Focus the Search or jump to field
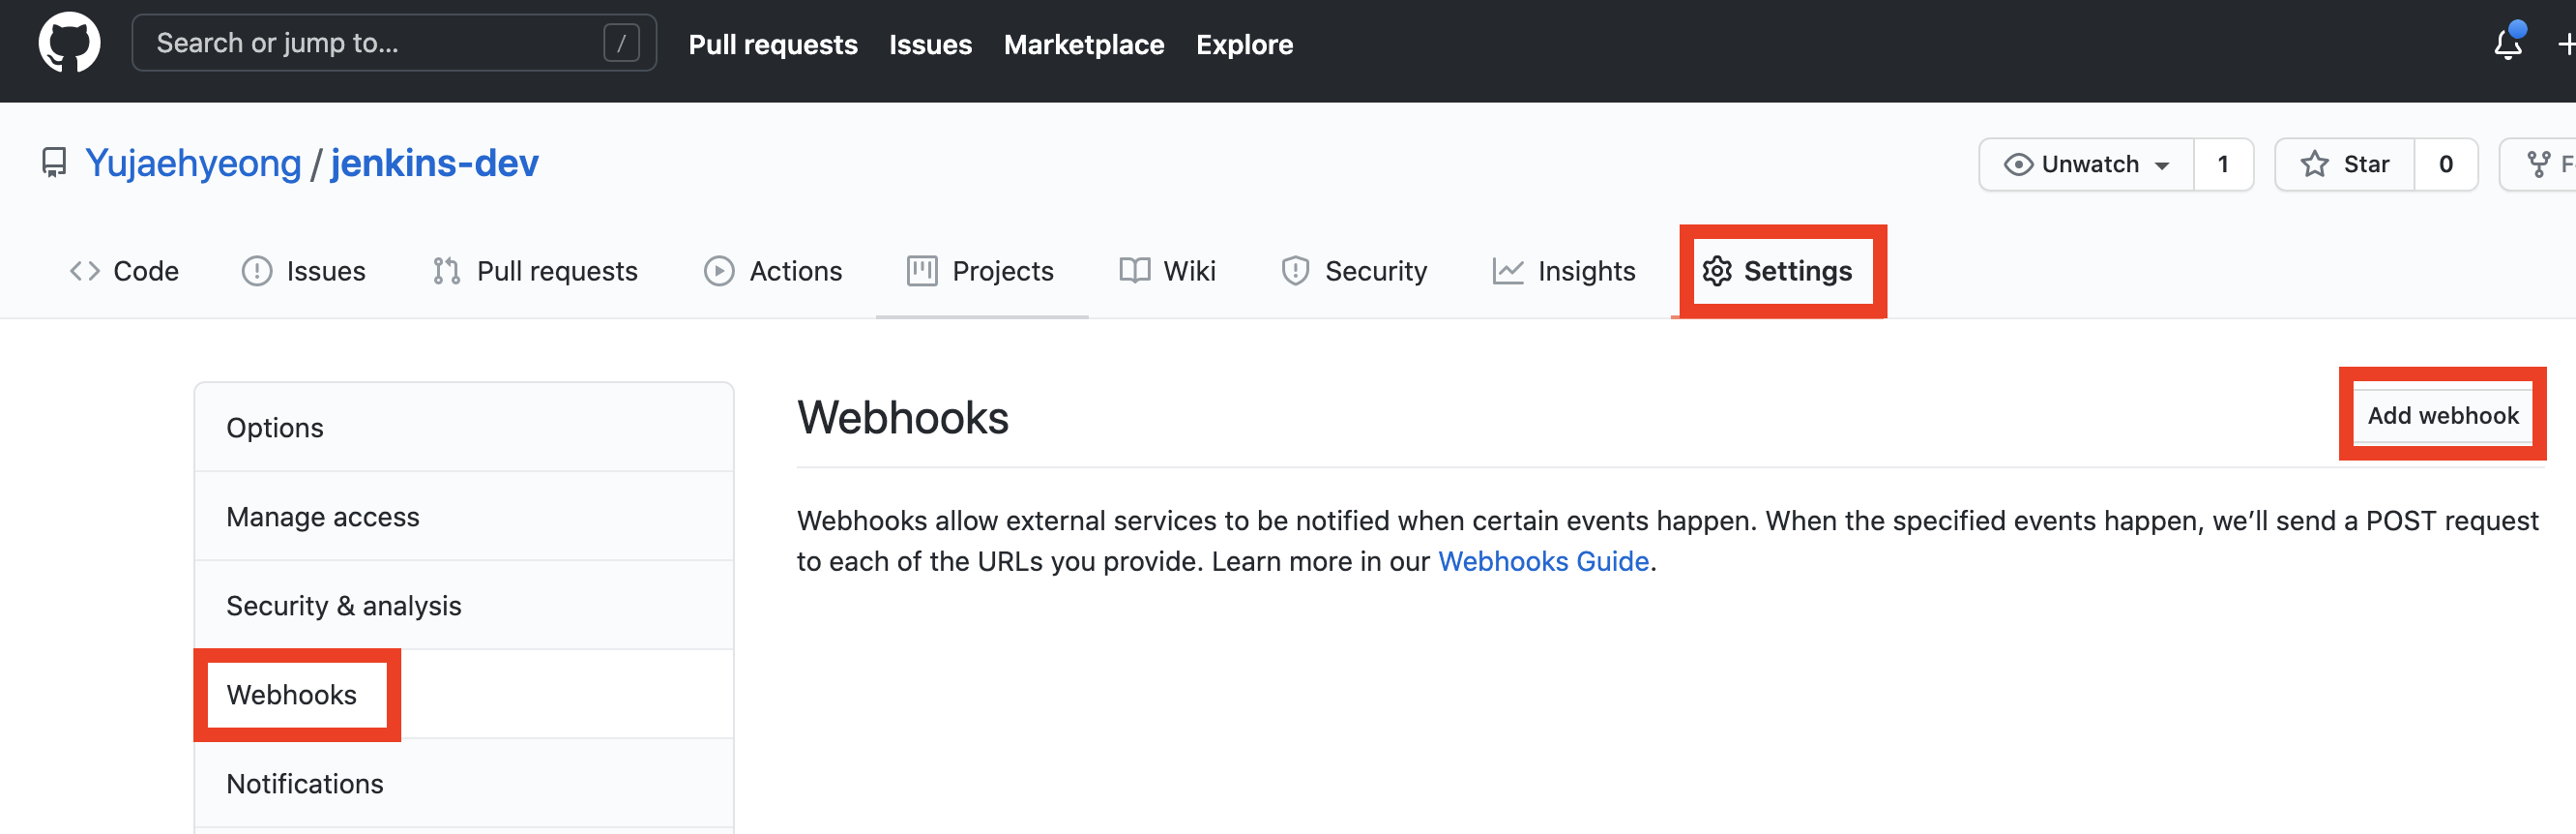 tap(394, 43)
